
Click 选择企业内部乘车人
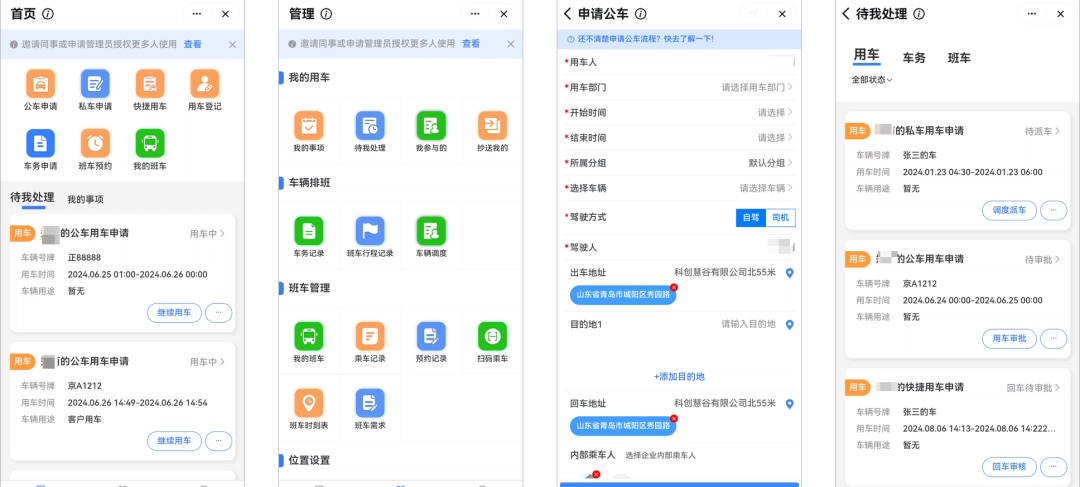[661, 455]
